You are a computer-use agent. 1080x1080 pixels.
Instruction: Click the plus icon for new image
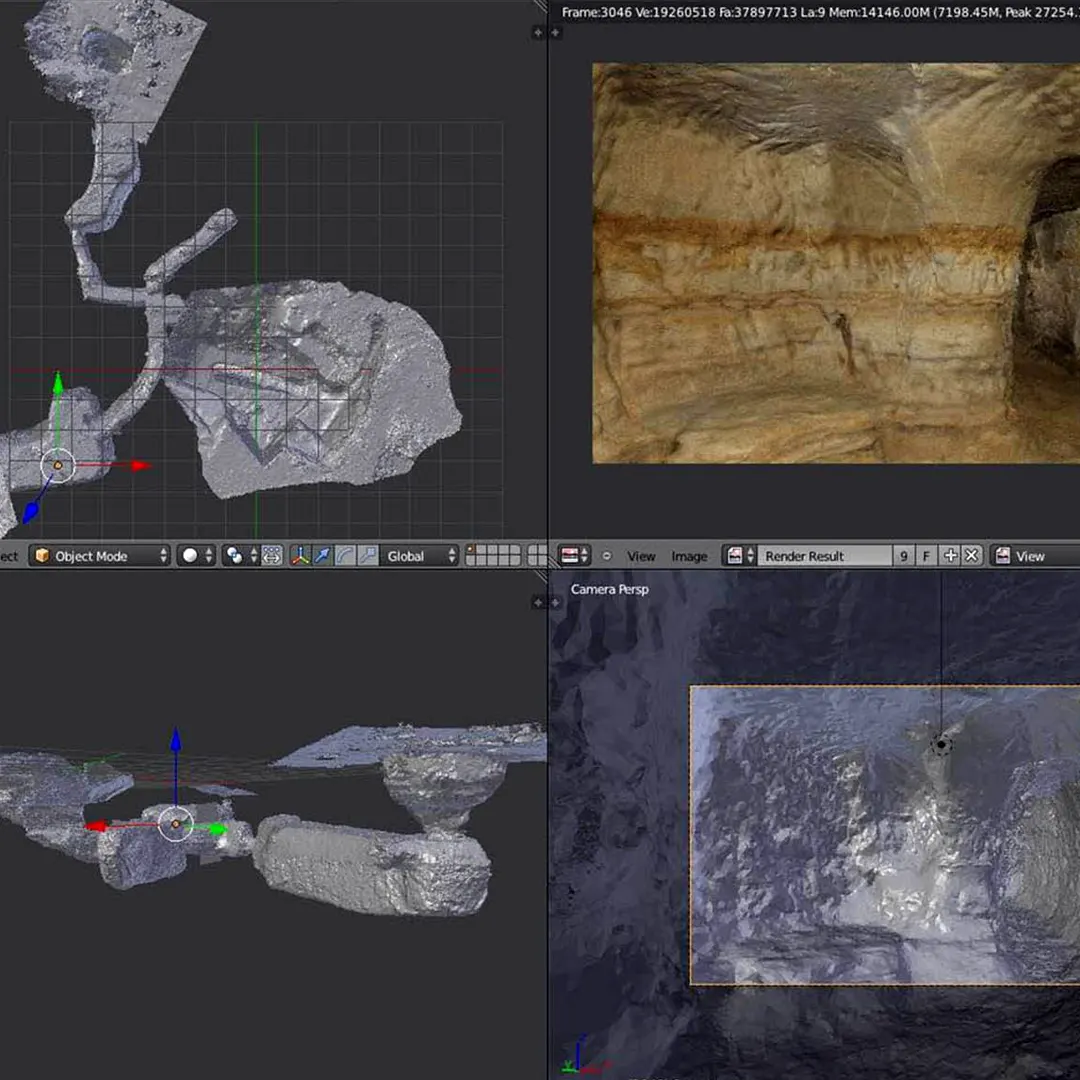(x=950, y=556)
